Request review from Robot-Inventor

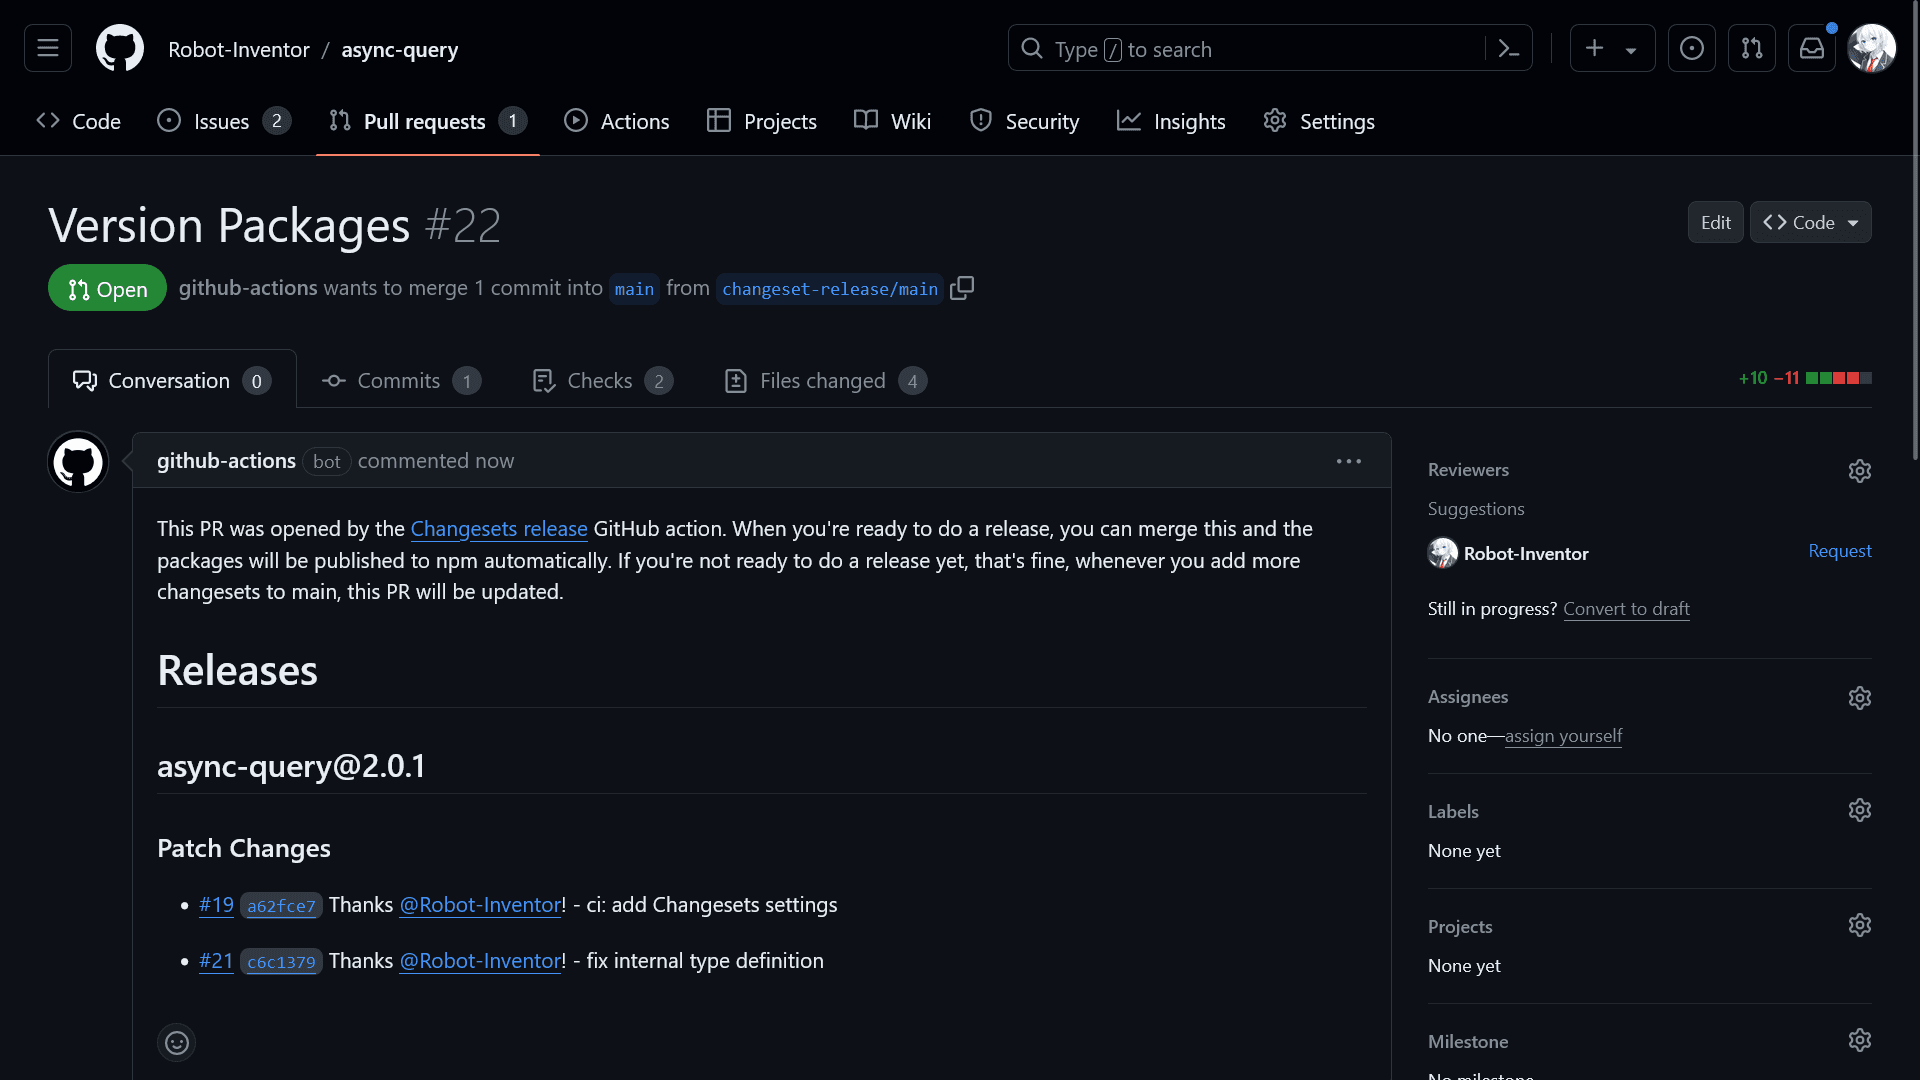coord(1840,551)
